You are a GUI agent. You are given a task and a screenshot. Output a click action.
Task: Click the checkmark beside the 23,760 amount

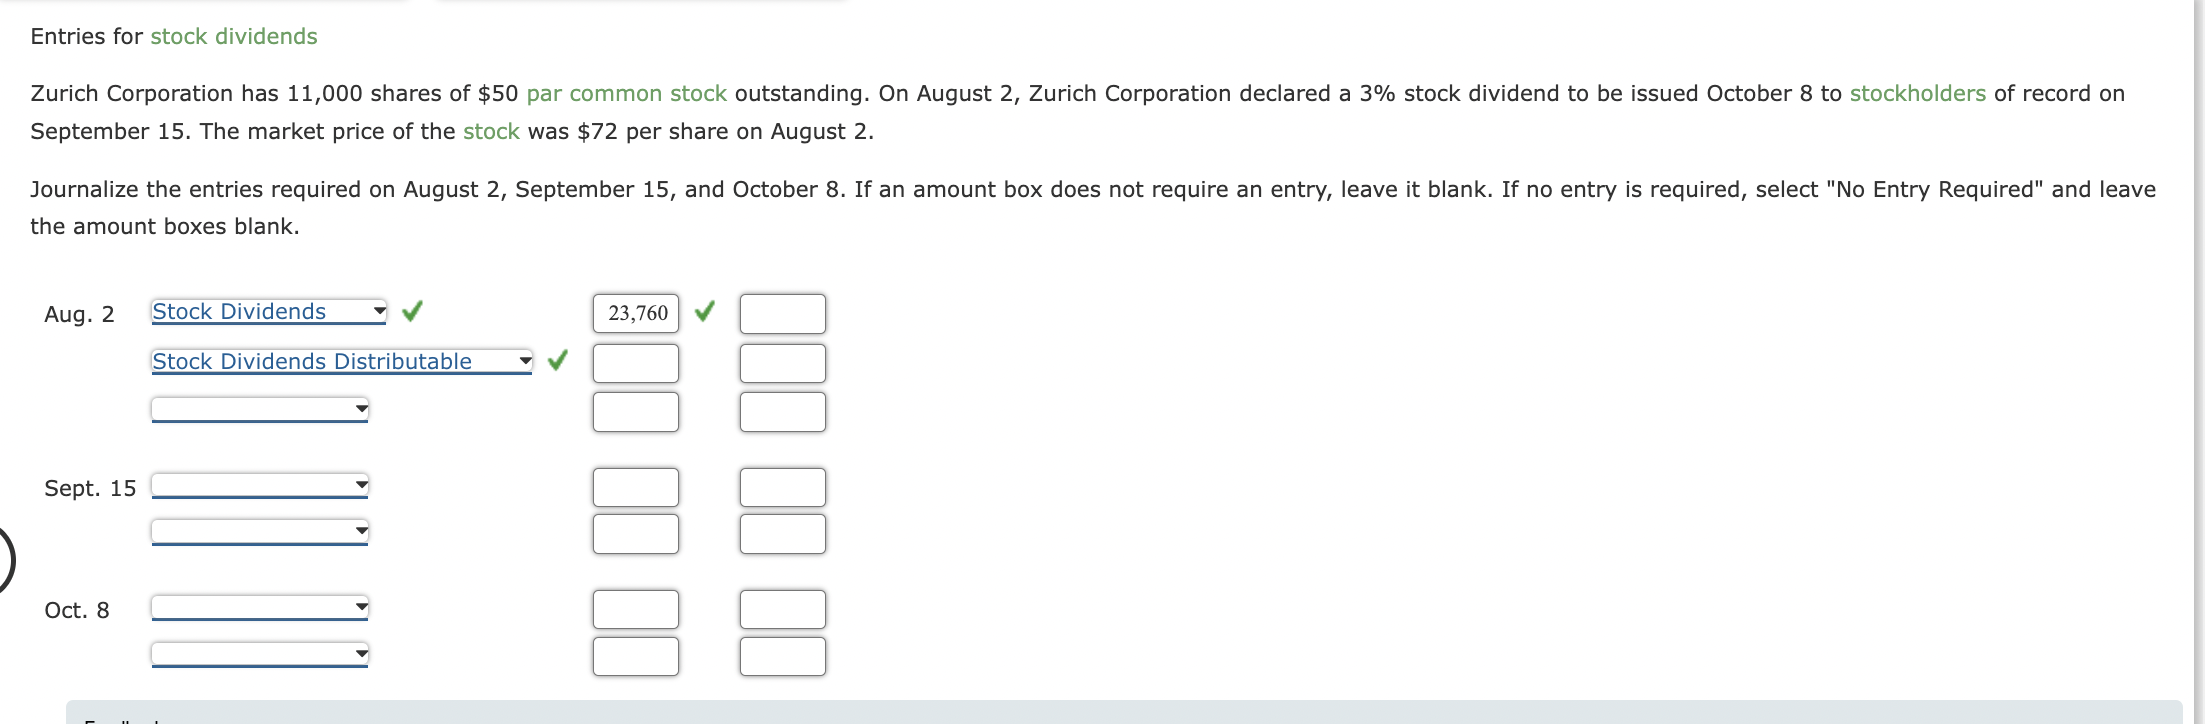click(x=703, y=312)
